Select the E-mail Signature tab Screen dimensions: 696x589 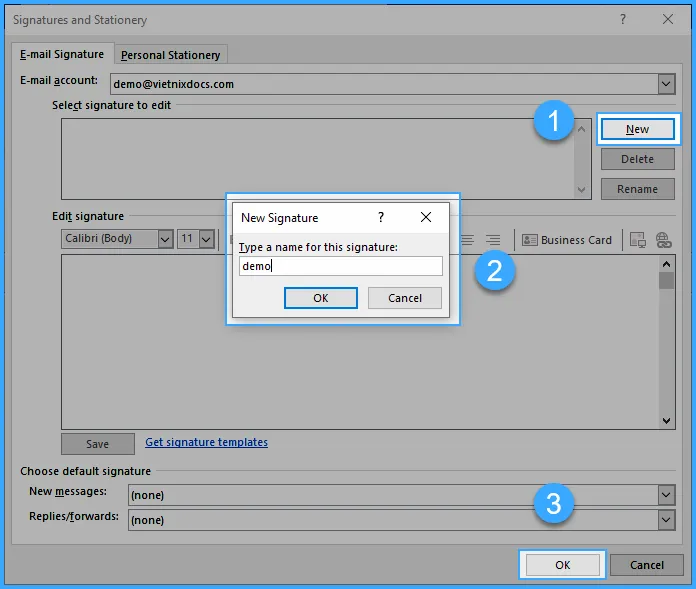(62, 54)
